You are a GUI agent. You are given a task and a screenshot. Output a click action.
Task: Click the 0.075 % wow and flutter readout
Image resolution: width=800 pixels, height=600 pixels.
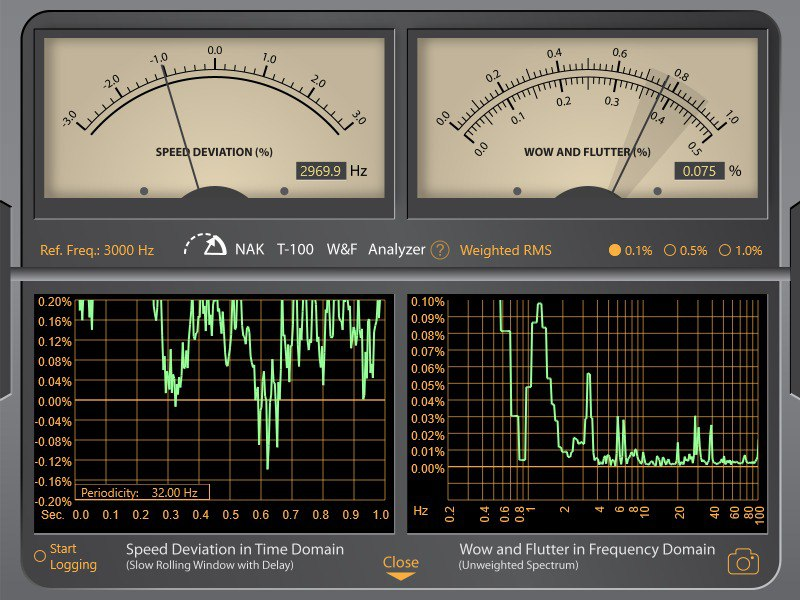pyautogui.click(x=699, y=171)
